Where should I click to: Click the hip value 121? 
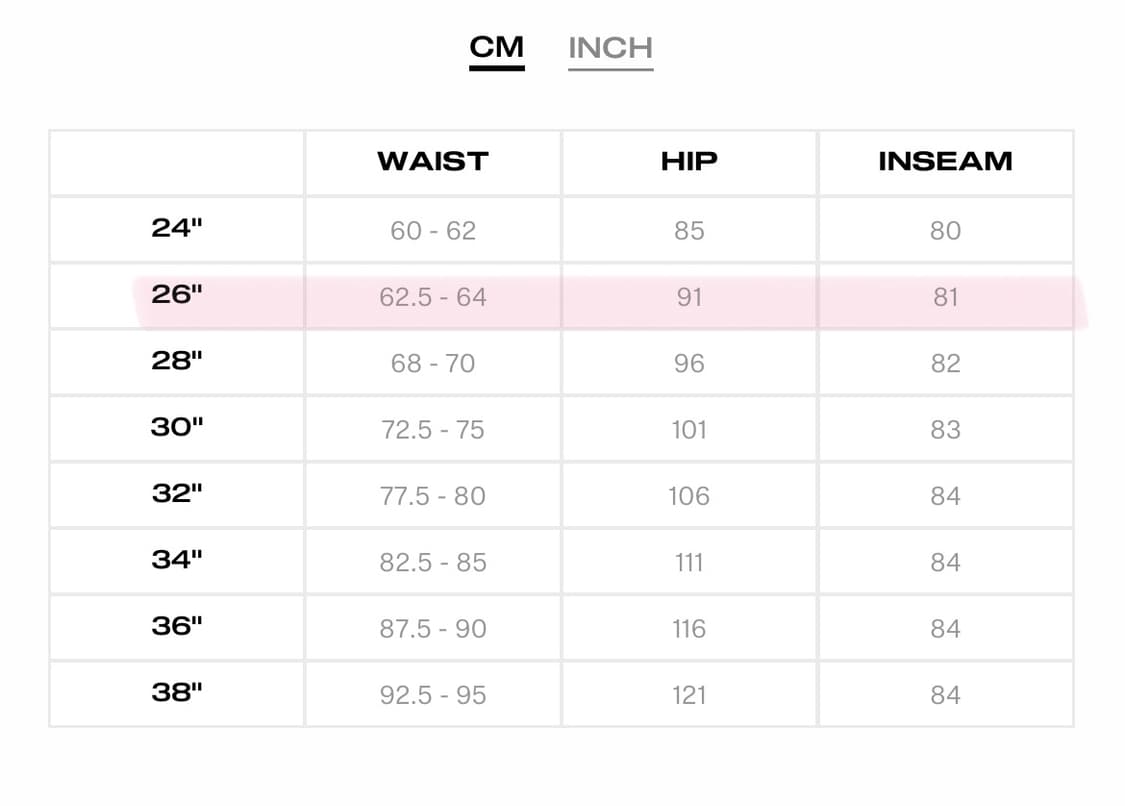point(689,695)
